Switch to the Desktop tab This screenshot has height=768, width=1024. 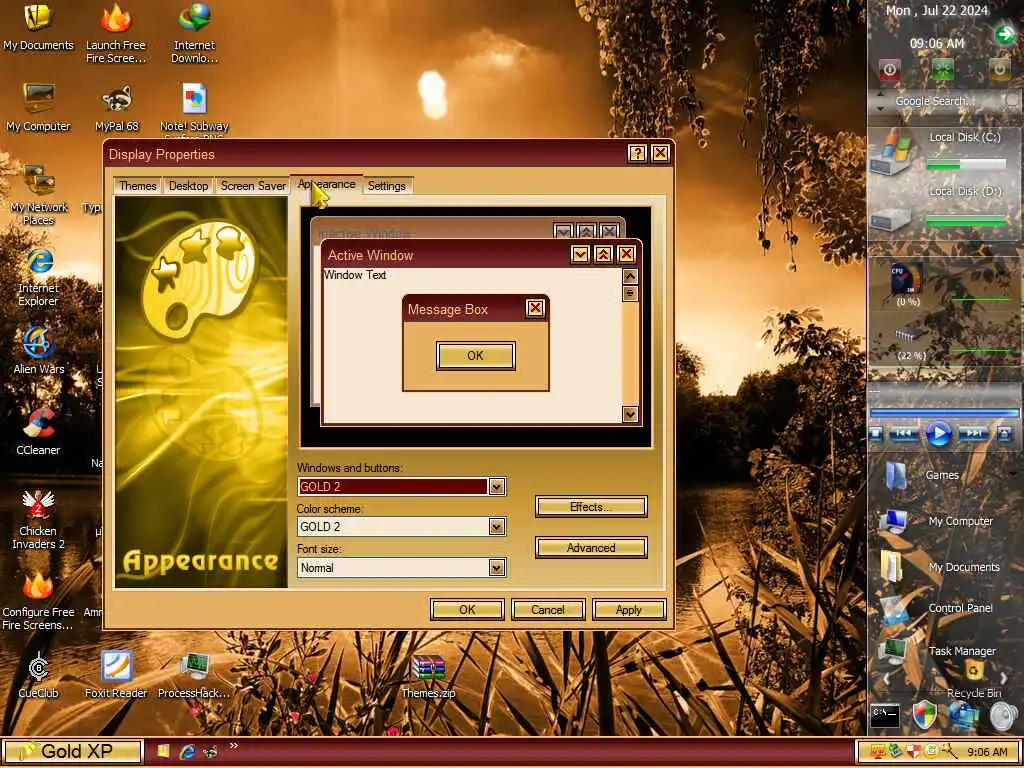(x=188, y=186)
